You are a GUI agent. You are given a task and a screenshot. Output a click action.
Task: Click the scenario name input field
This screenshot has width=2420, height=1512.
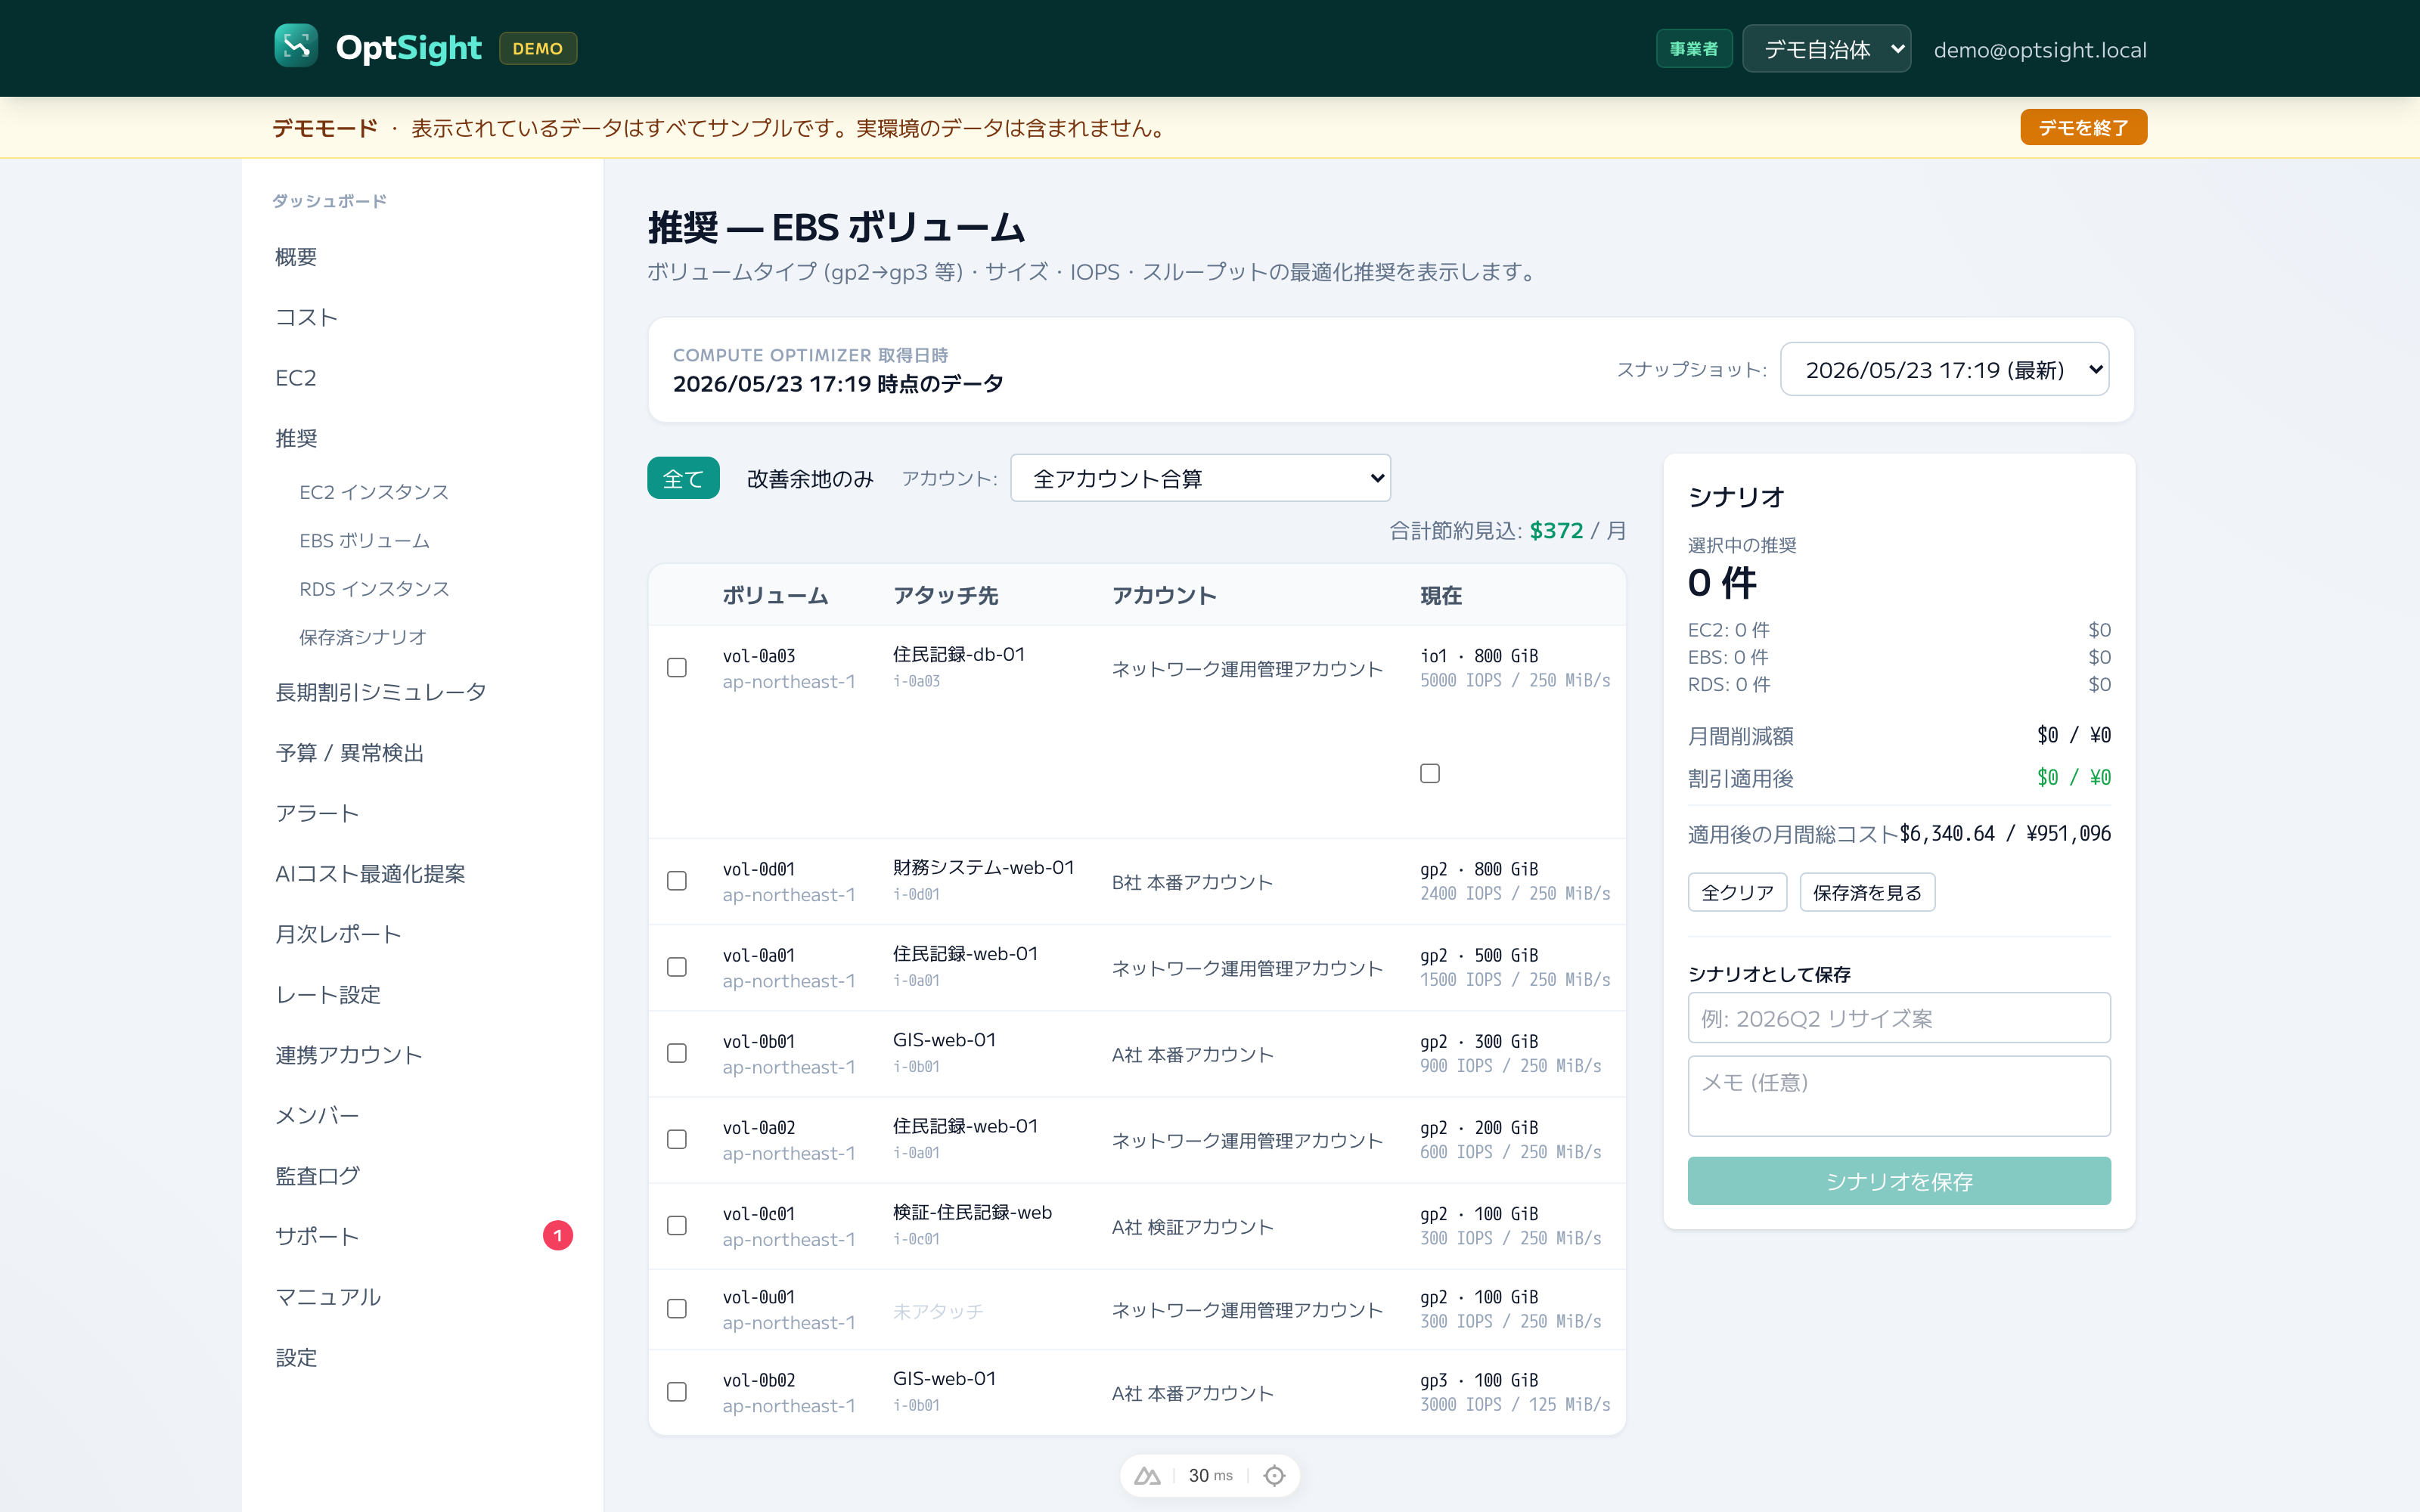click(x=1899, y=1018)
